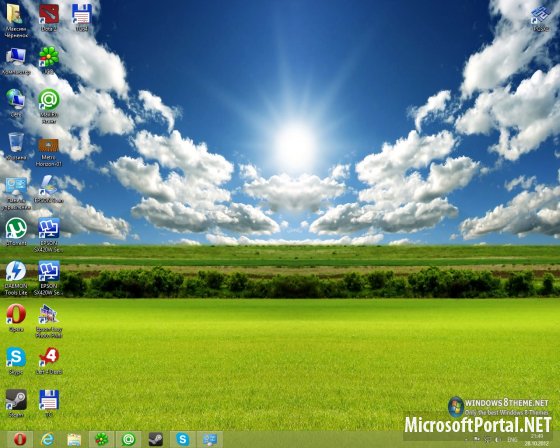The image size is (560, 448).
Task: Launch the uTorrent desktop shortcut
Action: (x=16, y=232)
